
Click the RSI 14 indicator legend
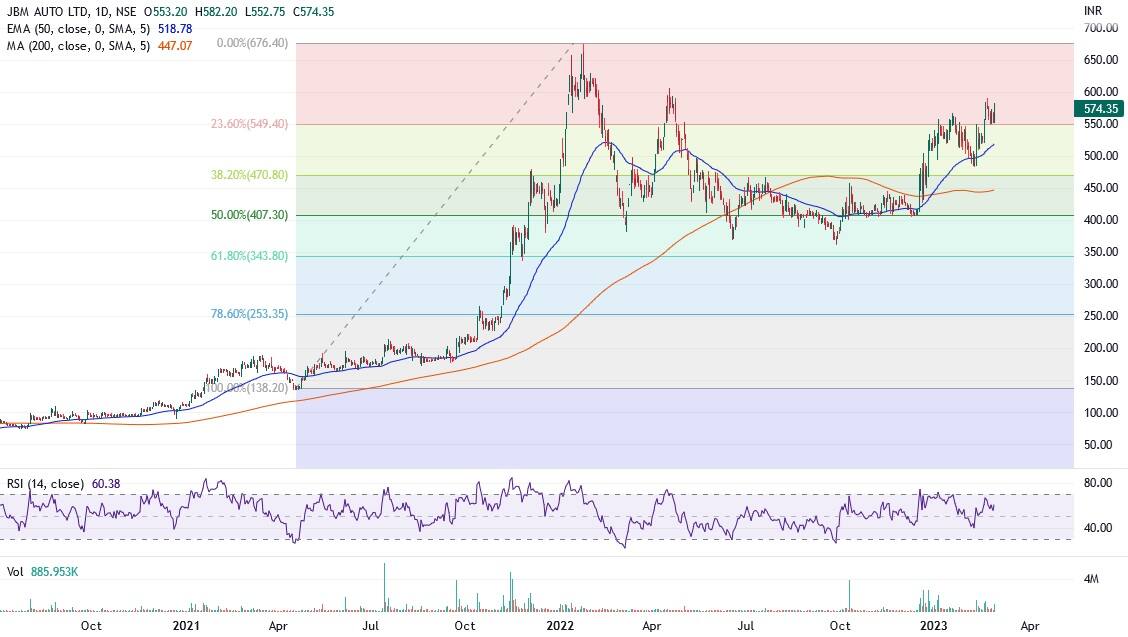[x=48, y=485]
